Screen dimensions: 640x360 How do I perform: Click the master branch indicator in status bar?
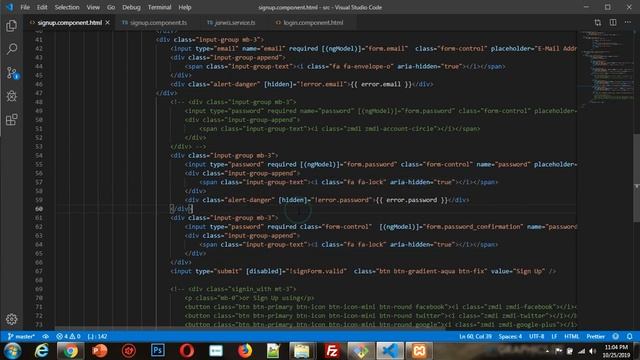click(21, 336)
